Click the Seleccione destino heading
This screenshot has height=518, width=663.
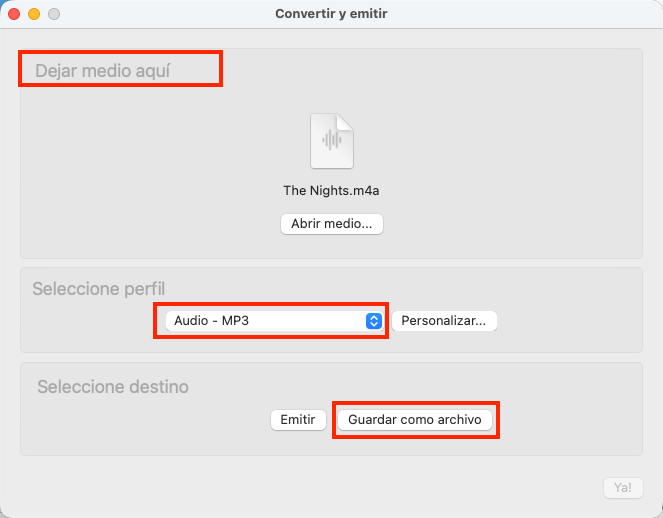click(112, 386)
